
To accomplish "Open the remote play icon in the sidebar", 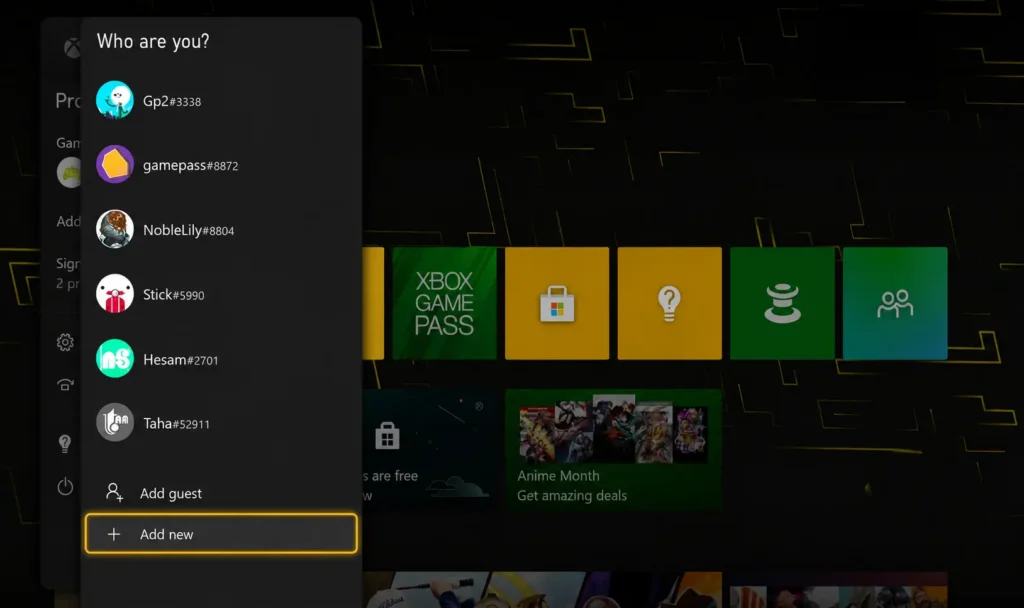I will tap(65, 385).
